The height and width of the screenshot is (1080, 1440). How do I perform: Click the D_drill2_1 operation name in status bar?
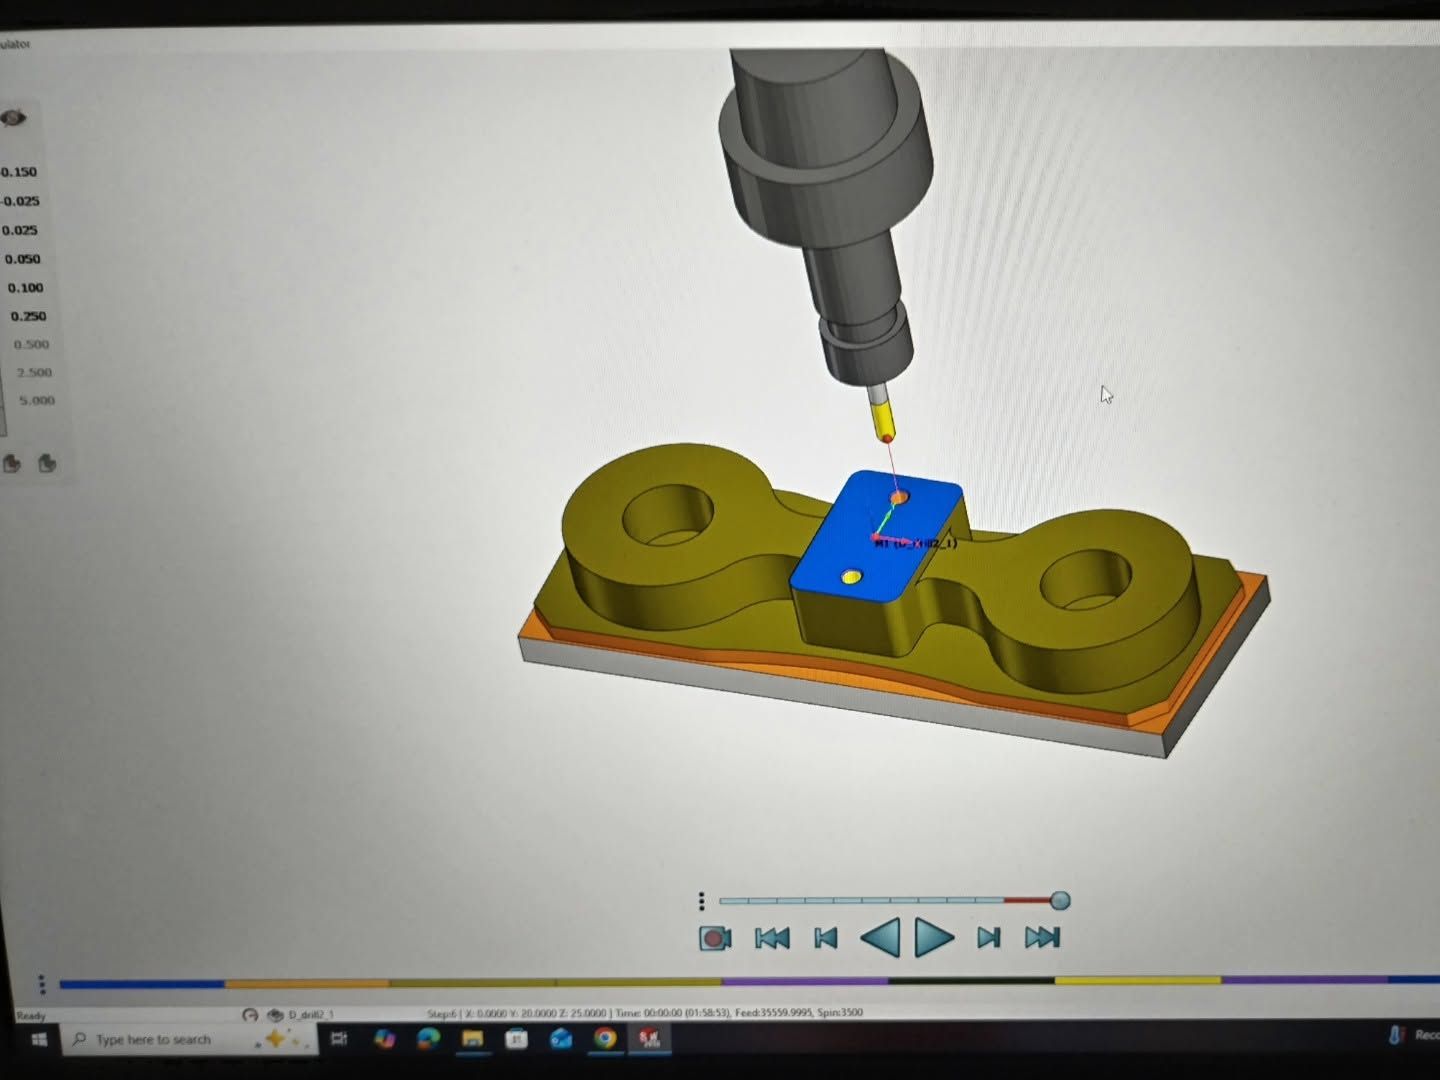point(311,1014)
